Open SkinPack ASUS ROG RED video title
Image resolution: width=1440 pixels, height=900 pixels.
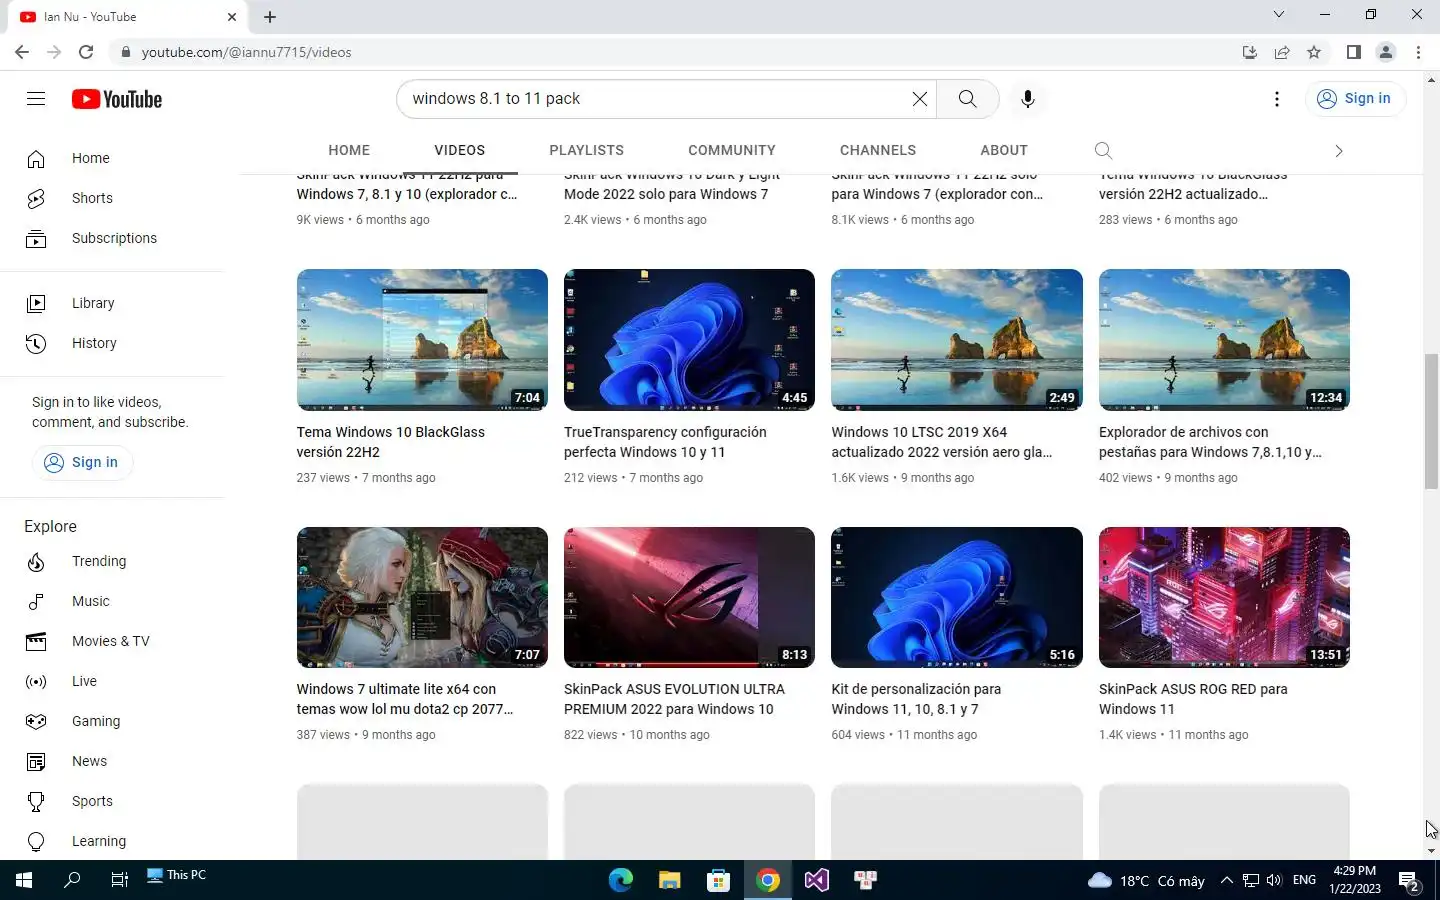click(x=1193, y=699)
